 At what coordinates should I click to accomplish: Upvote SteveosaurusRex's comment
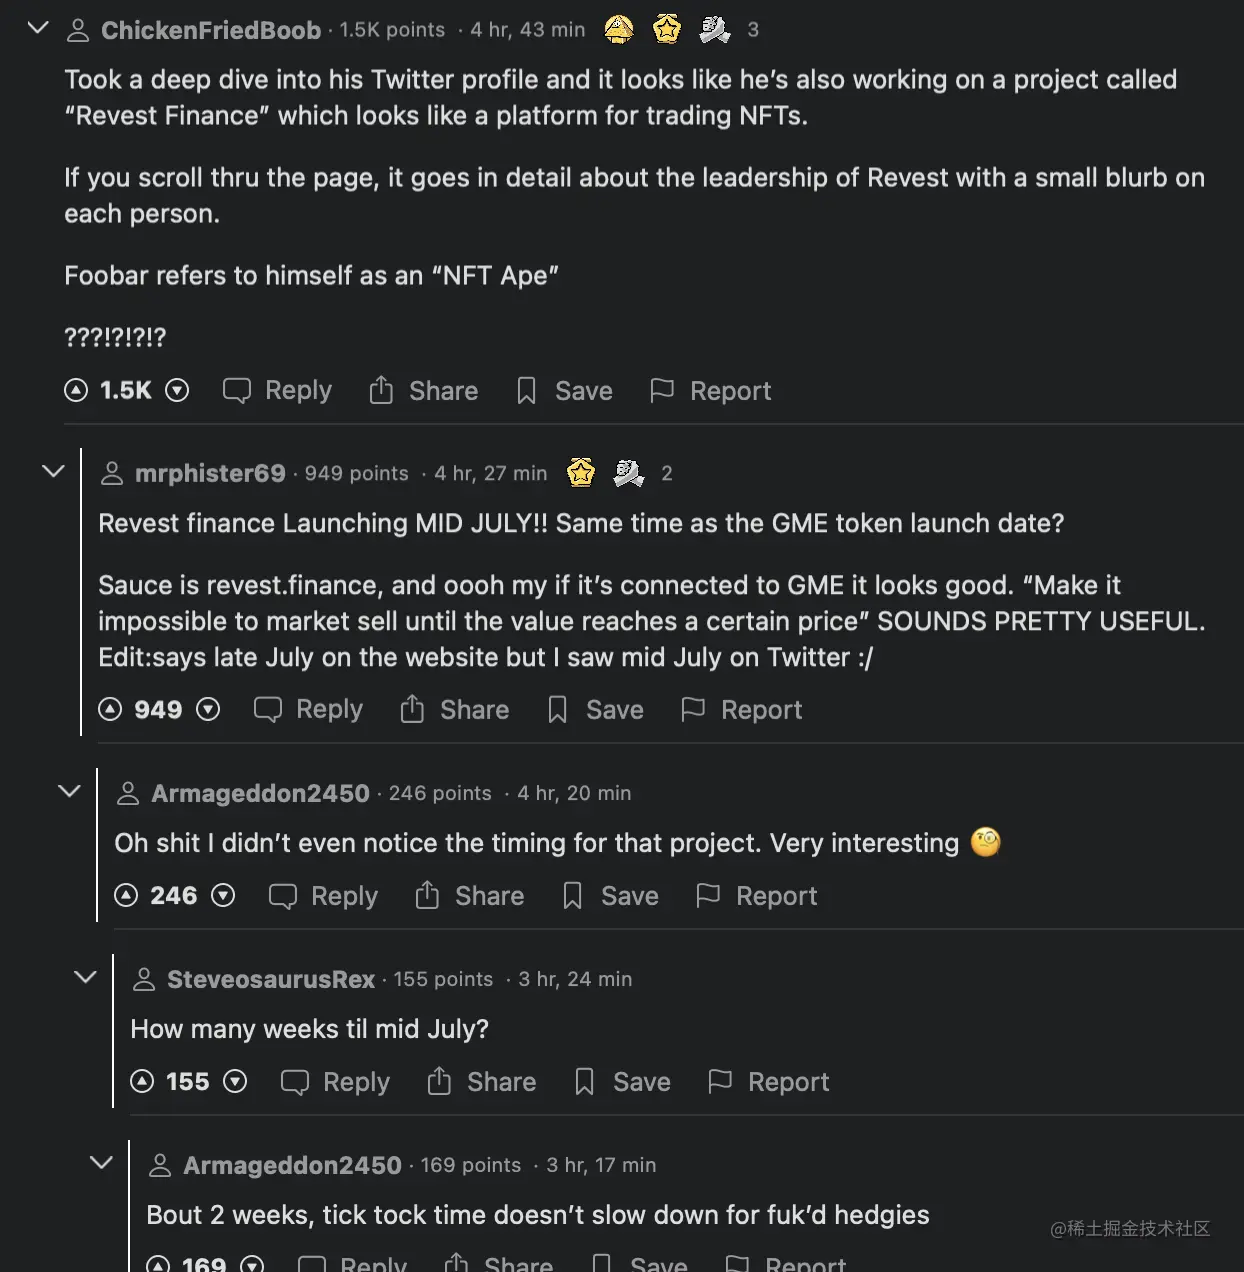pos(142,1081)
